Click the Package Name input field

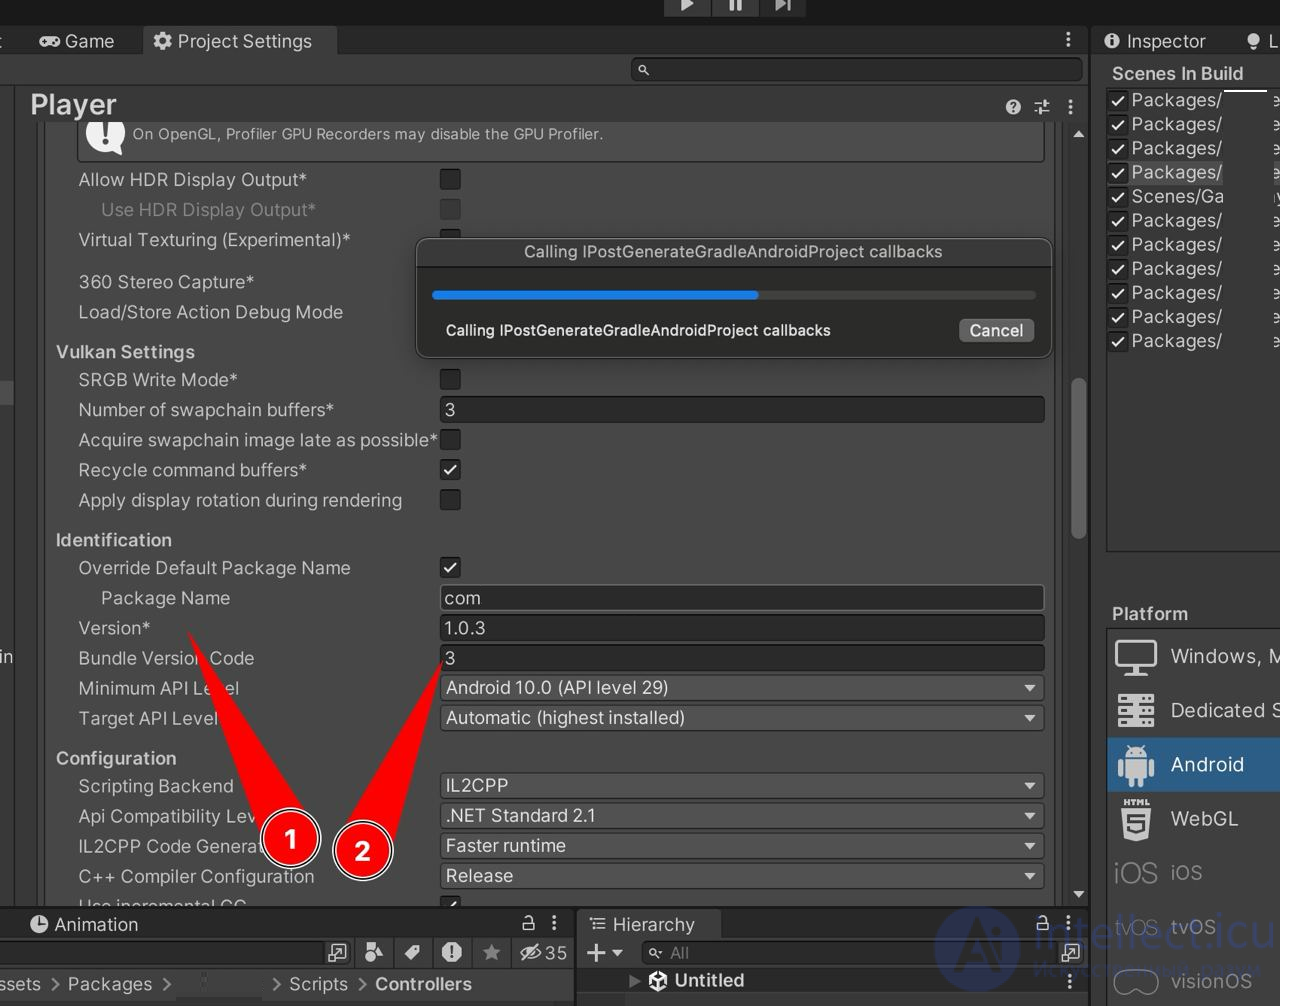pyautogui.click(x=742, y=597)
